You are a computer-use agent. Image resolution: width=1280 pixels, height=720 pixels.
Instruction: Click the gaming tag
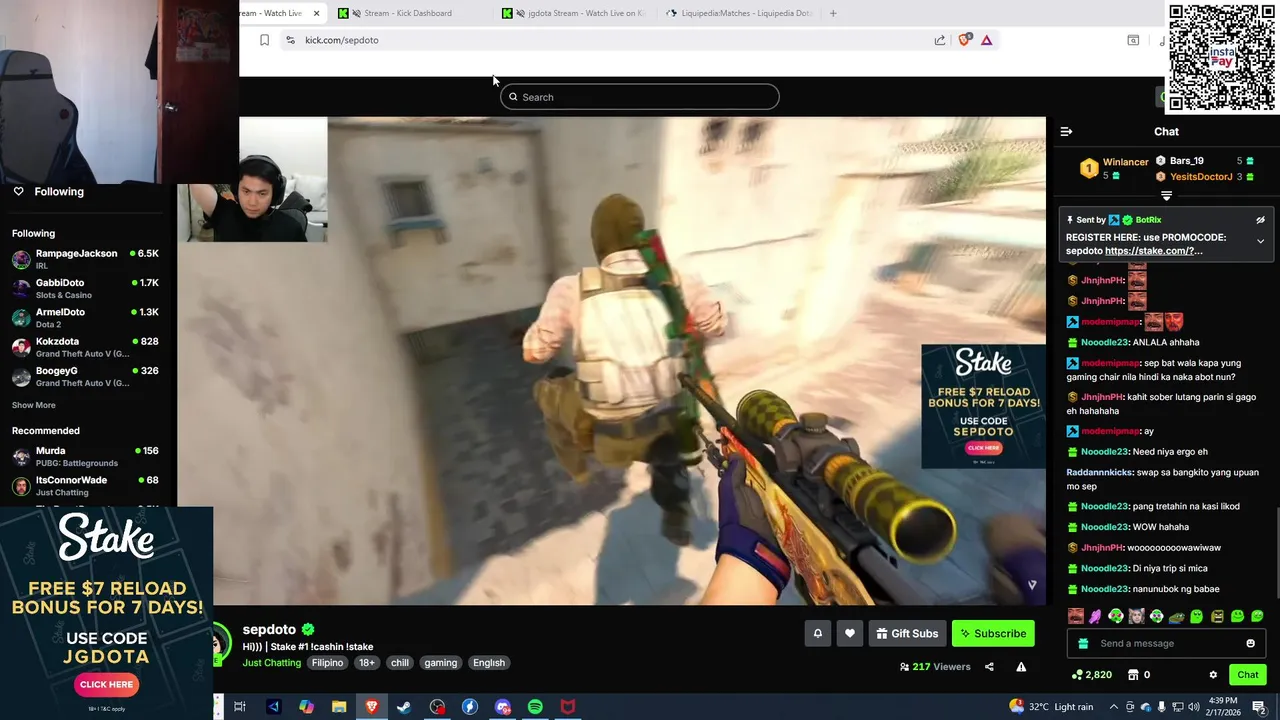click(440, 663)
